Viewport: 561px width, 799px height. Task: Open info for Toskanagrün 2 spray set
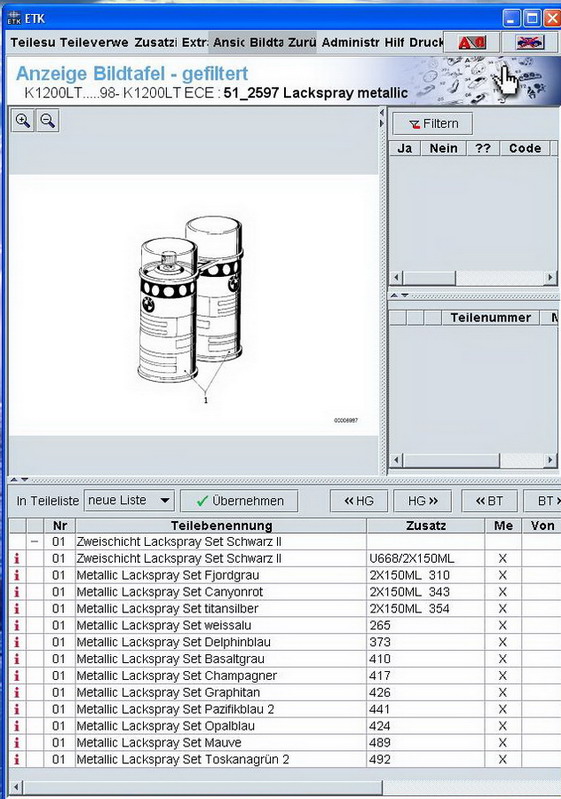click(x=17, y=759)
